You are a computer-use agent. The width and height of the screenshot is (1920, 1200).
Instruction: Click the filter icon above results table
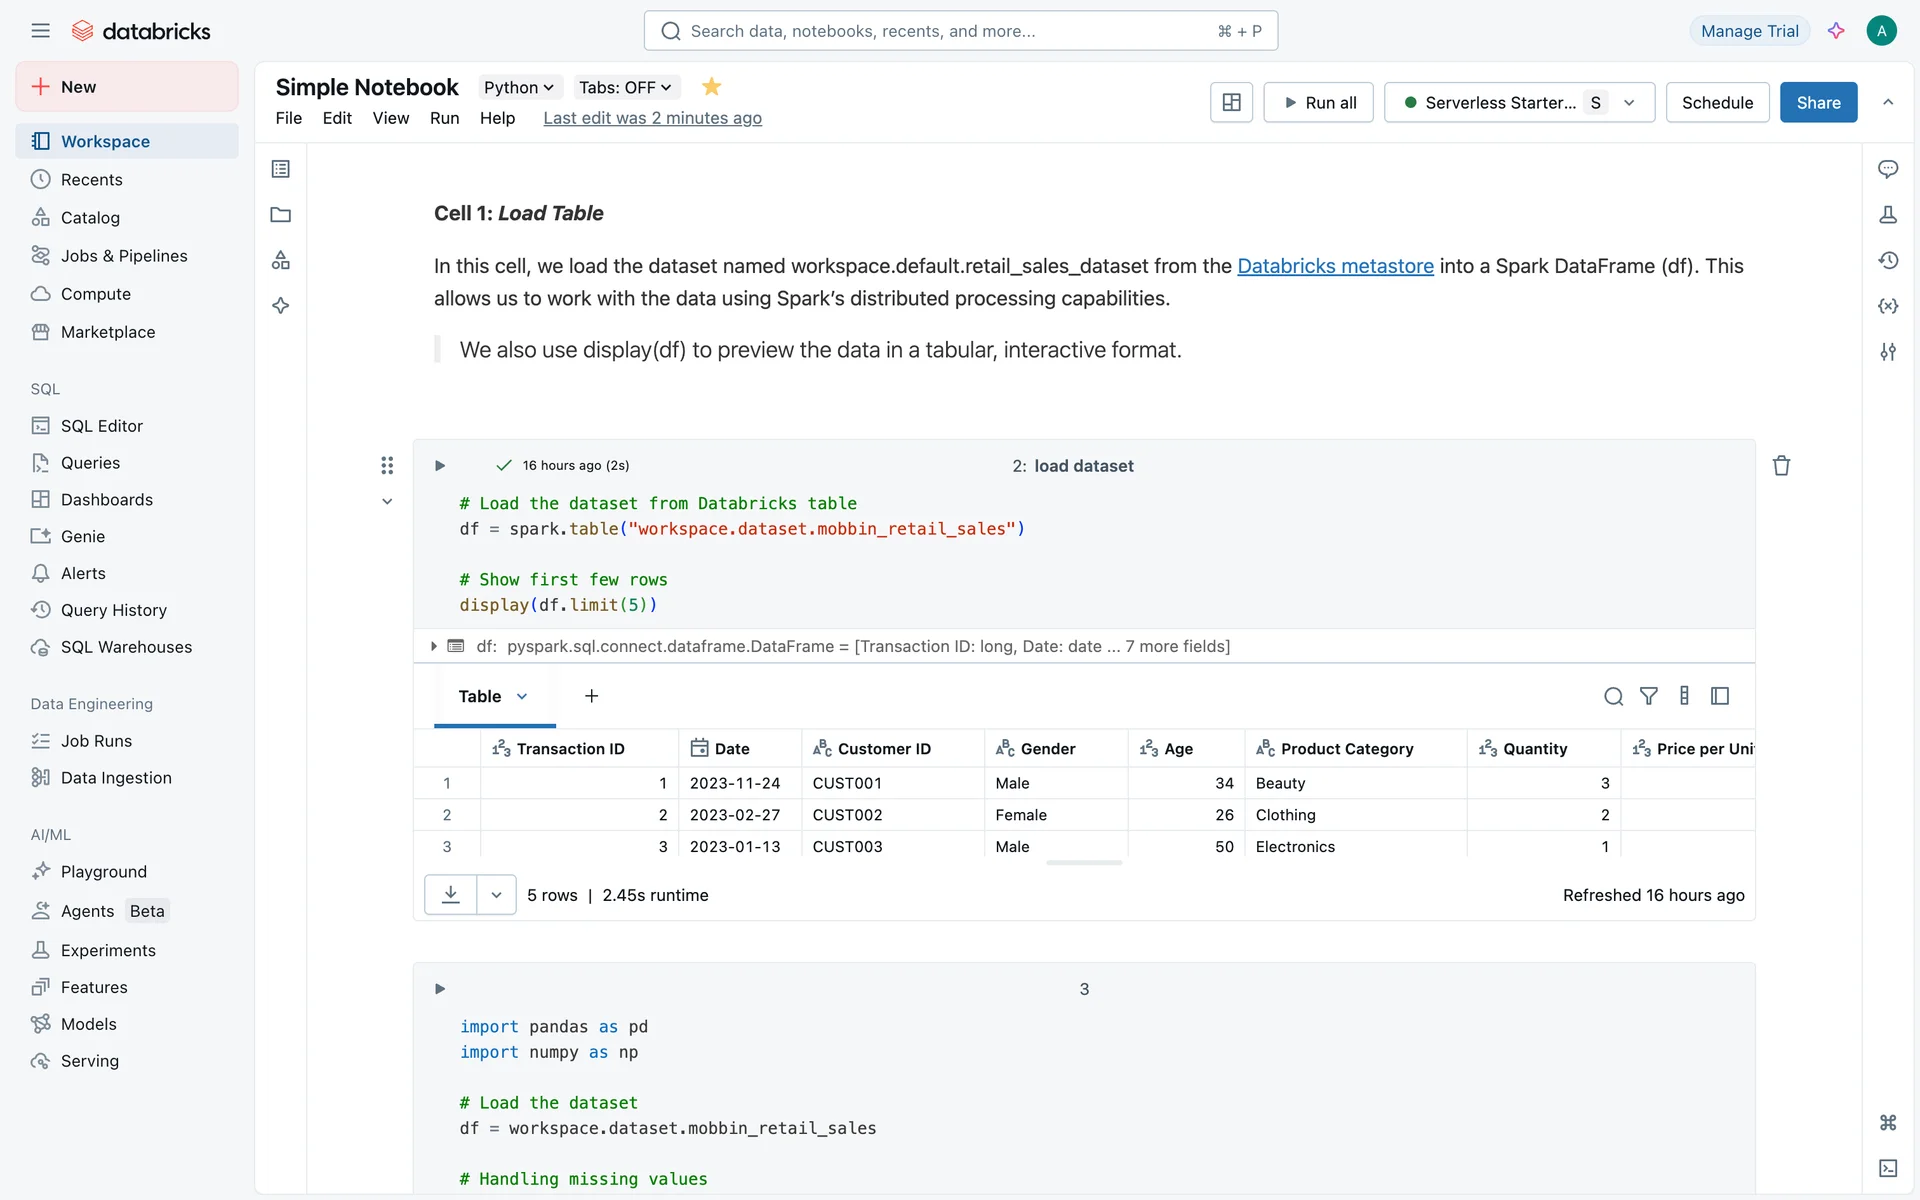[1649, 696]
